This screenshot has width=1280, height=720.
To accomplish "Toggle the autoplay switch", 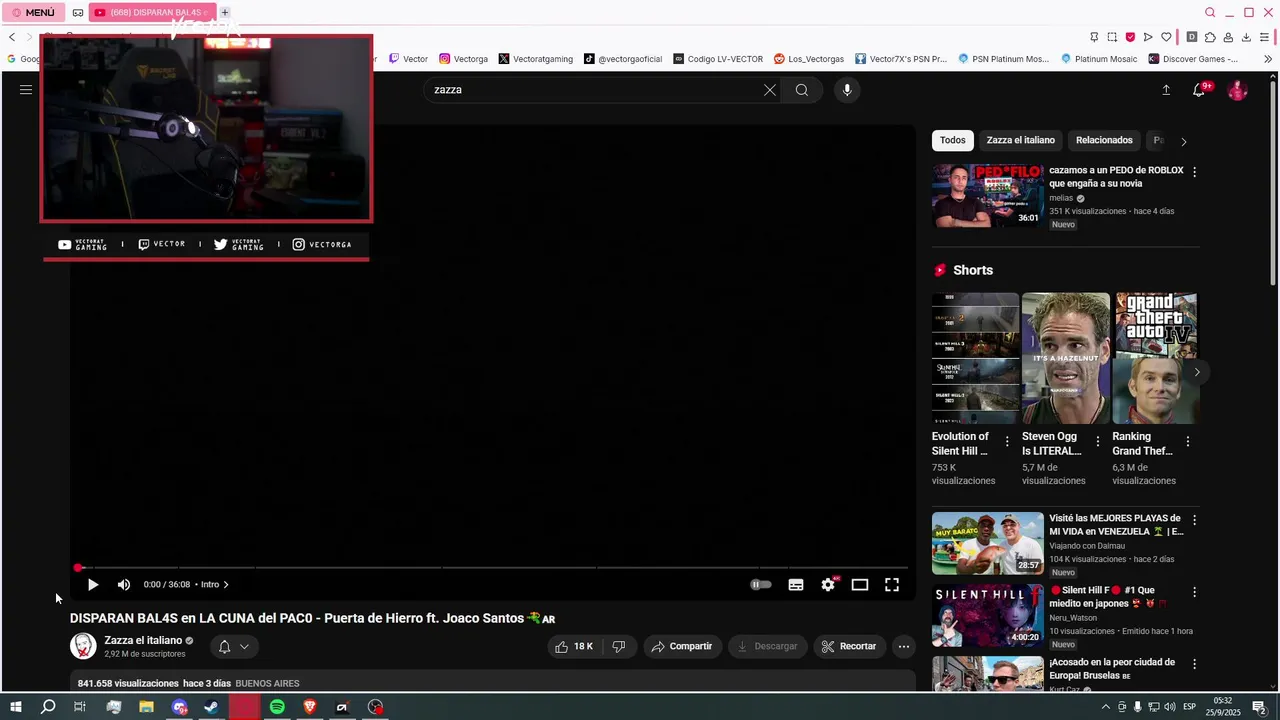I will pyautogui.click(x=761, y=585).
